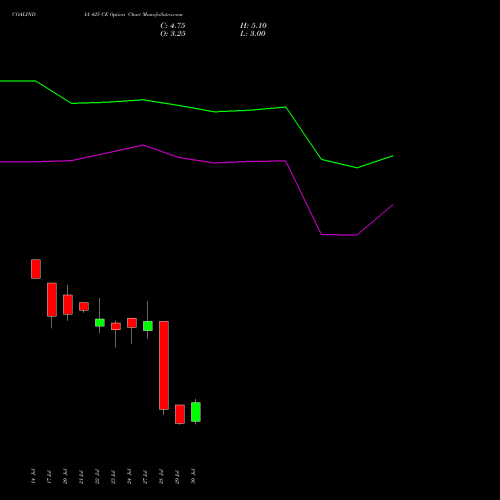
Task: Click the COALIND symbol title text
Action: [x=24, y=15]
